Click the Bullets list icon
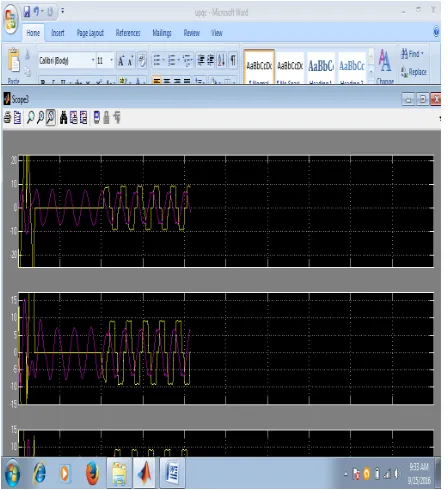The height and width of the screenshot is (490, 448). tap(157, 61)
